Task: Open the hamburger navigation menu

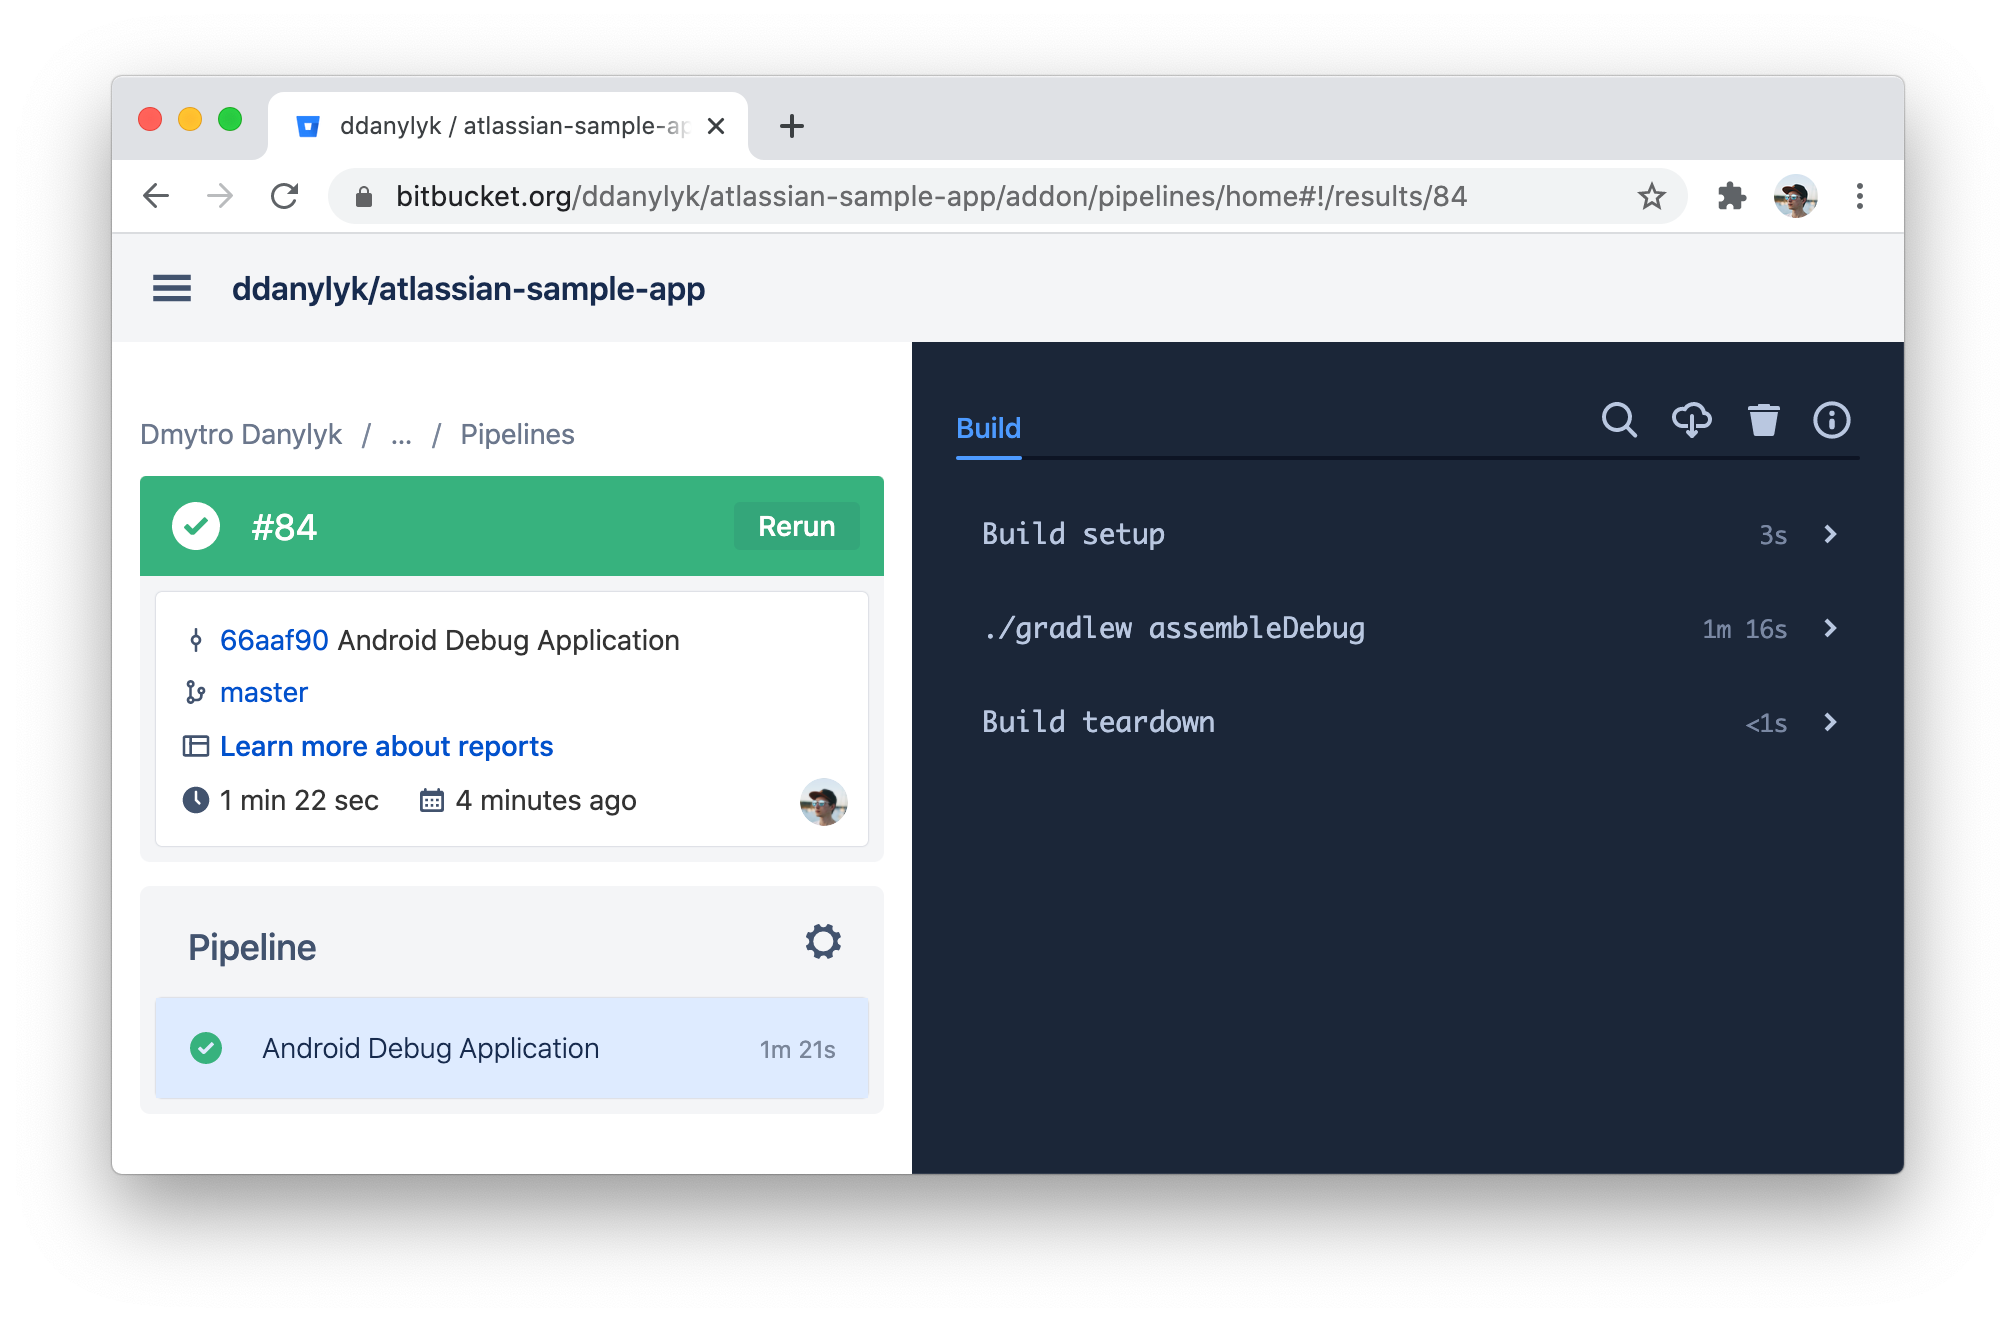Action: (x=172, y=289)
